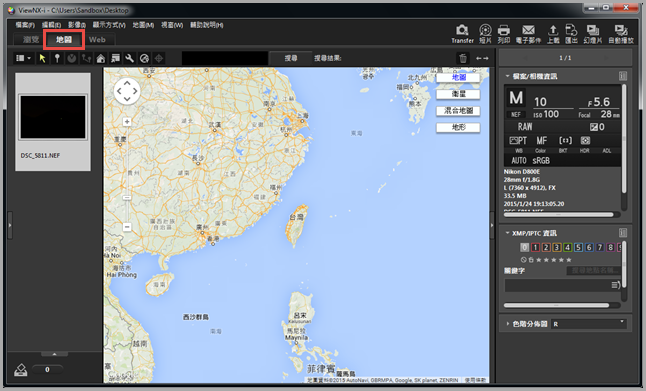This screenshot has height=391, width=646.
Task: Zoom in with the map plus button
Action: [x=127, y=122]
